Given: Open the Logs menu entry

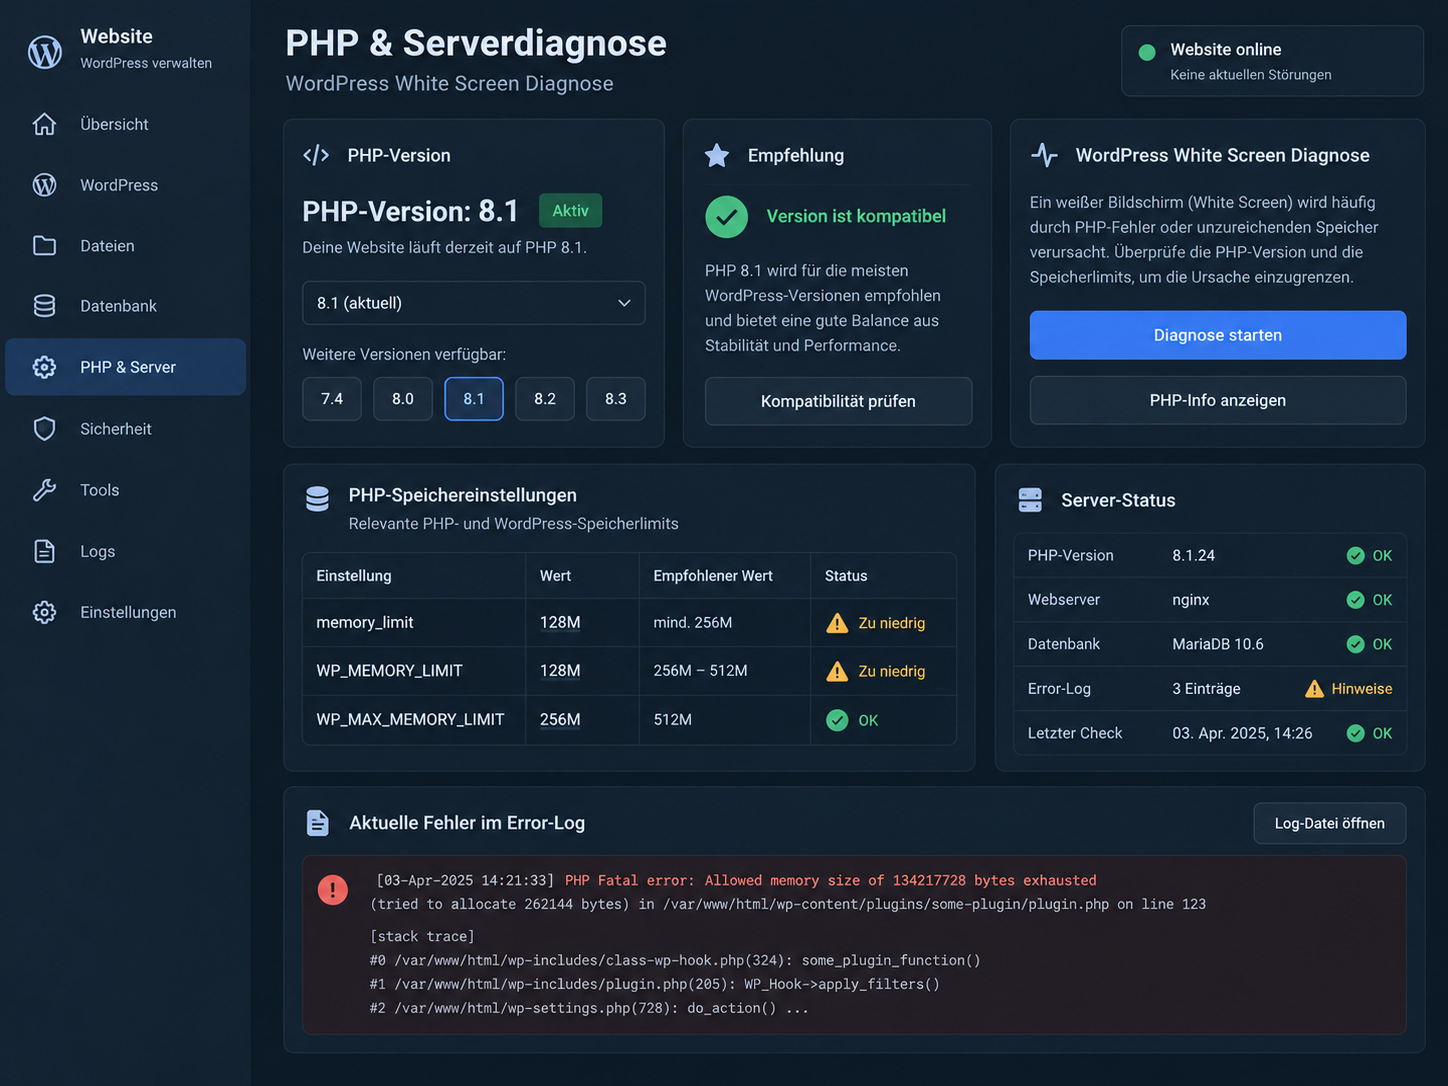Looking at the screenshot, I should point(126,551).
